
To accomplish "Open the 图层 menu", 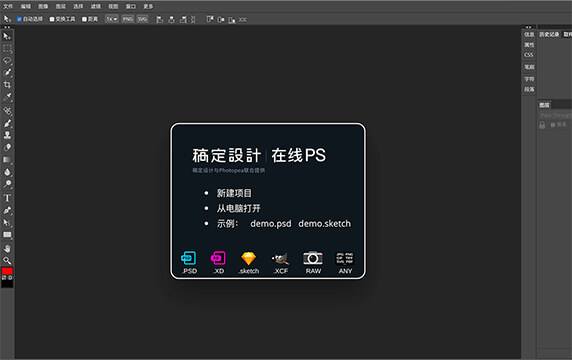I will 61,6.
